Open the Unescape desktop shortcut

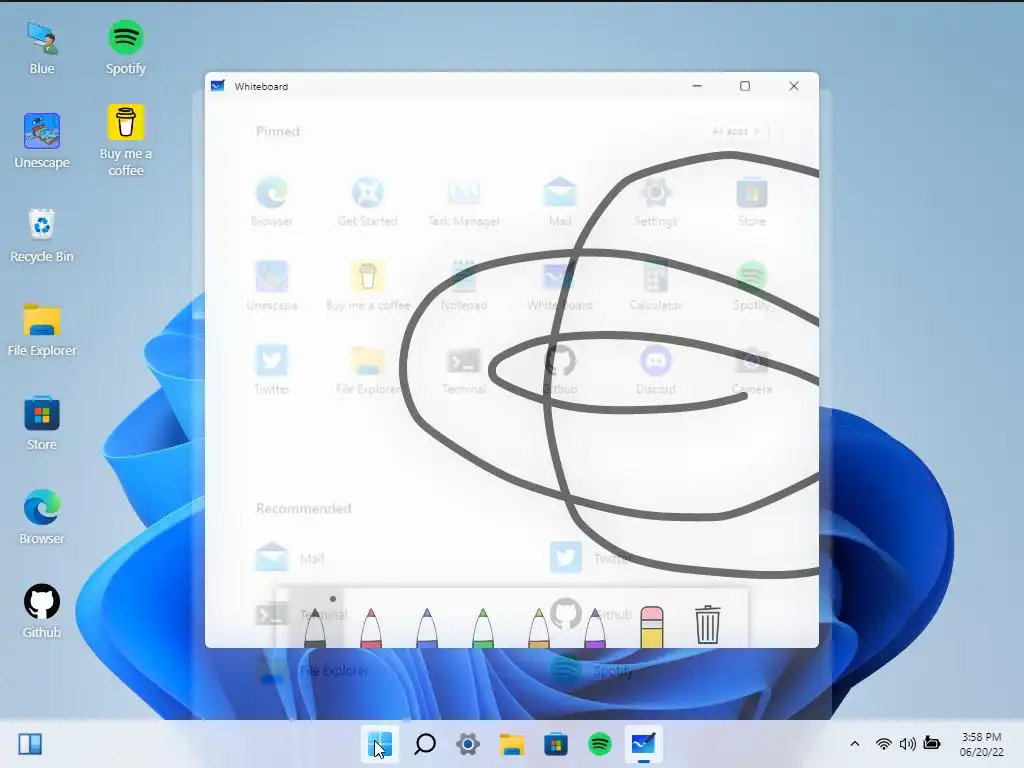tap(42, 141)
